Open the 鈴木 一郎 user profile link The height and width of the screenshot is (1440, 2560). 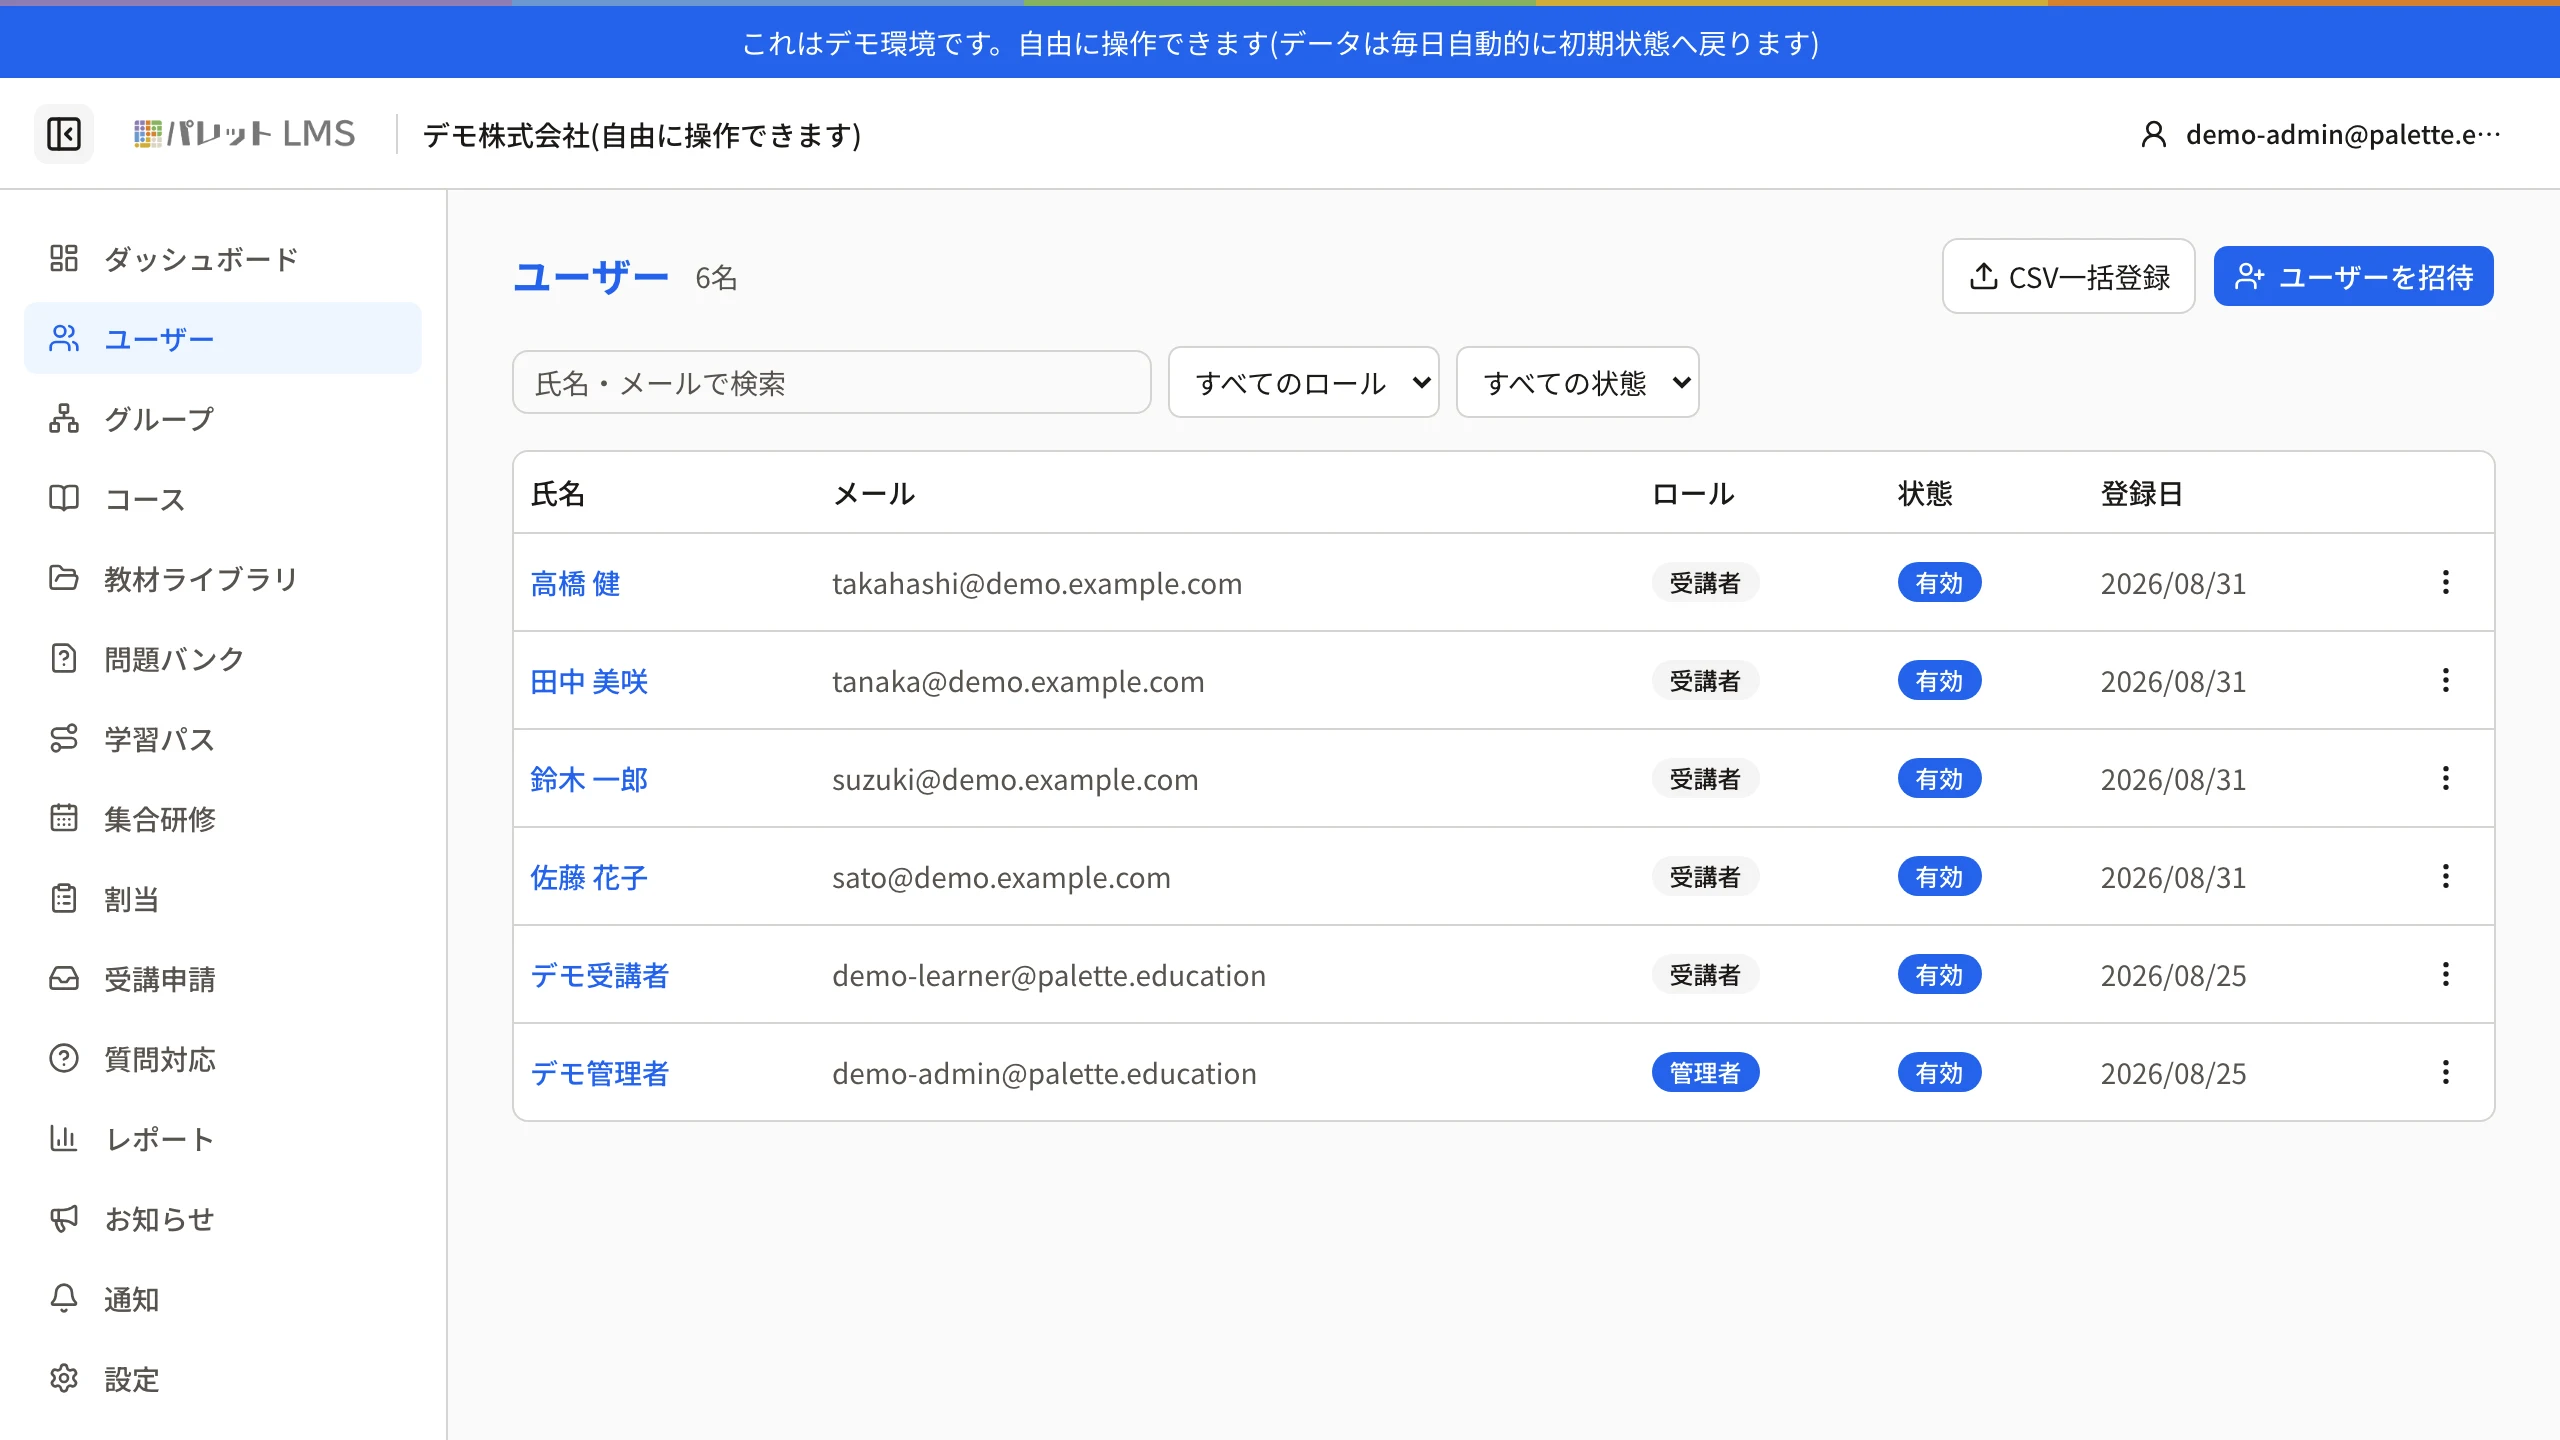pos(589,779)
